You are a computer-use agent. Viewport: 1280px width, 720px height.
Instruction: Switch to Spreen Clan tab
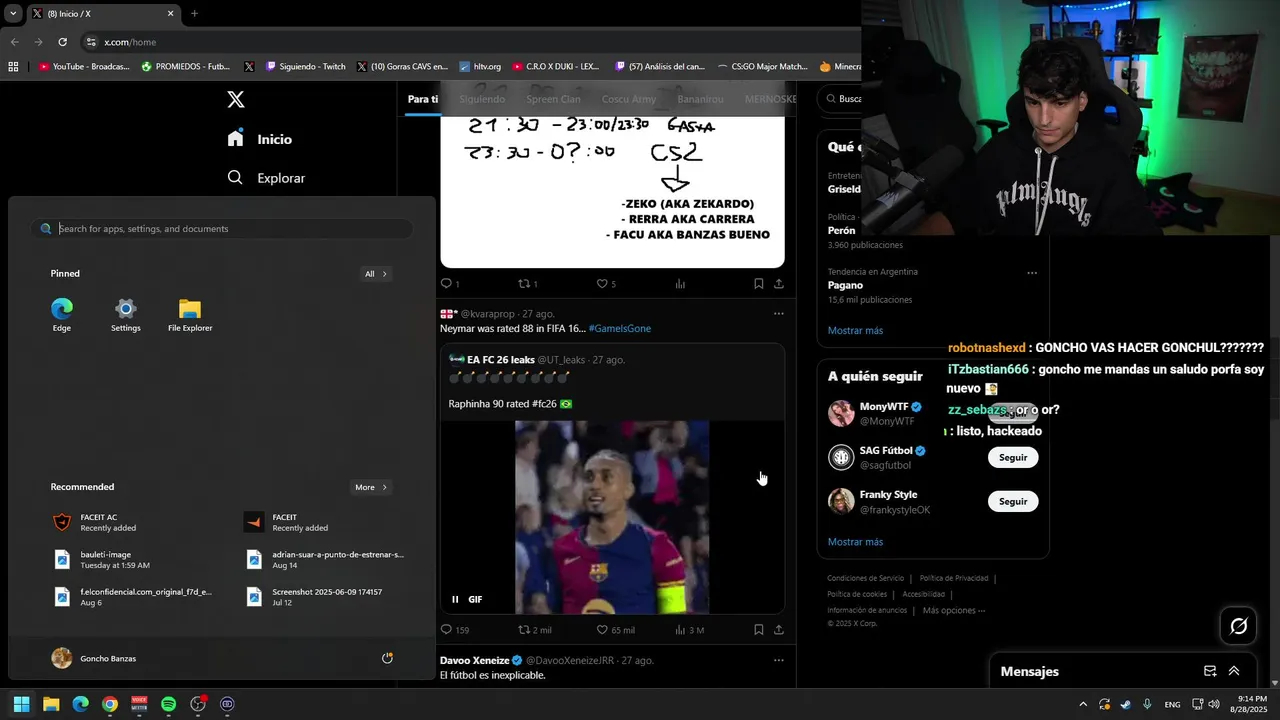[x=553, y=99]
